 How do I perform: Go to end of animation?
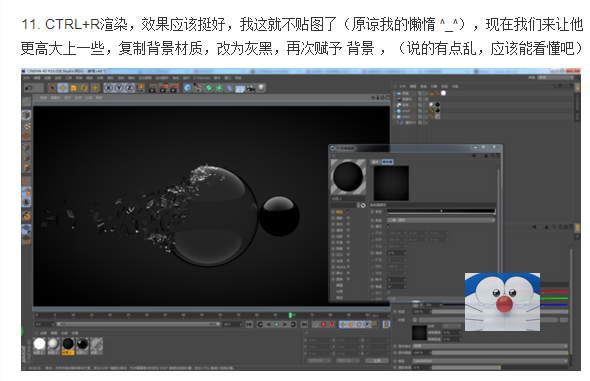pos(304,325)
